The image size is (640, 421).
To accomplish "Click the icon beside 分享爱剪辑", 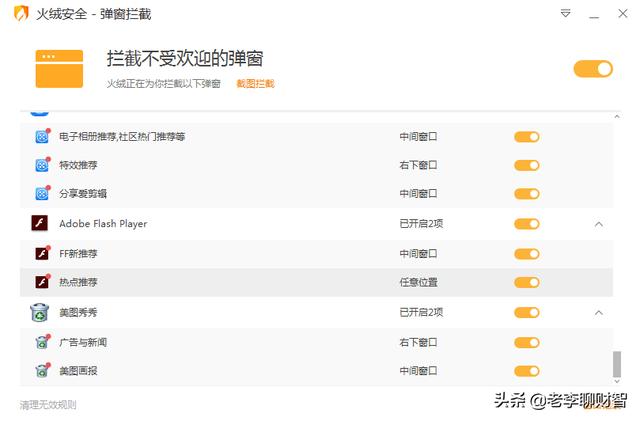I will point(42,194).
